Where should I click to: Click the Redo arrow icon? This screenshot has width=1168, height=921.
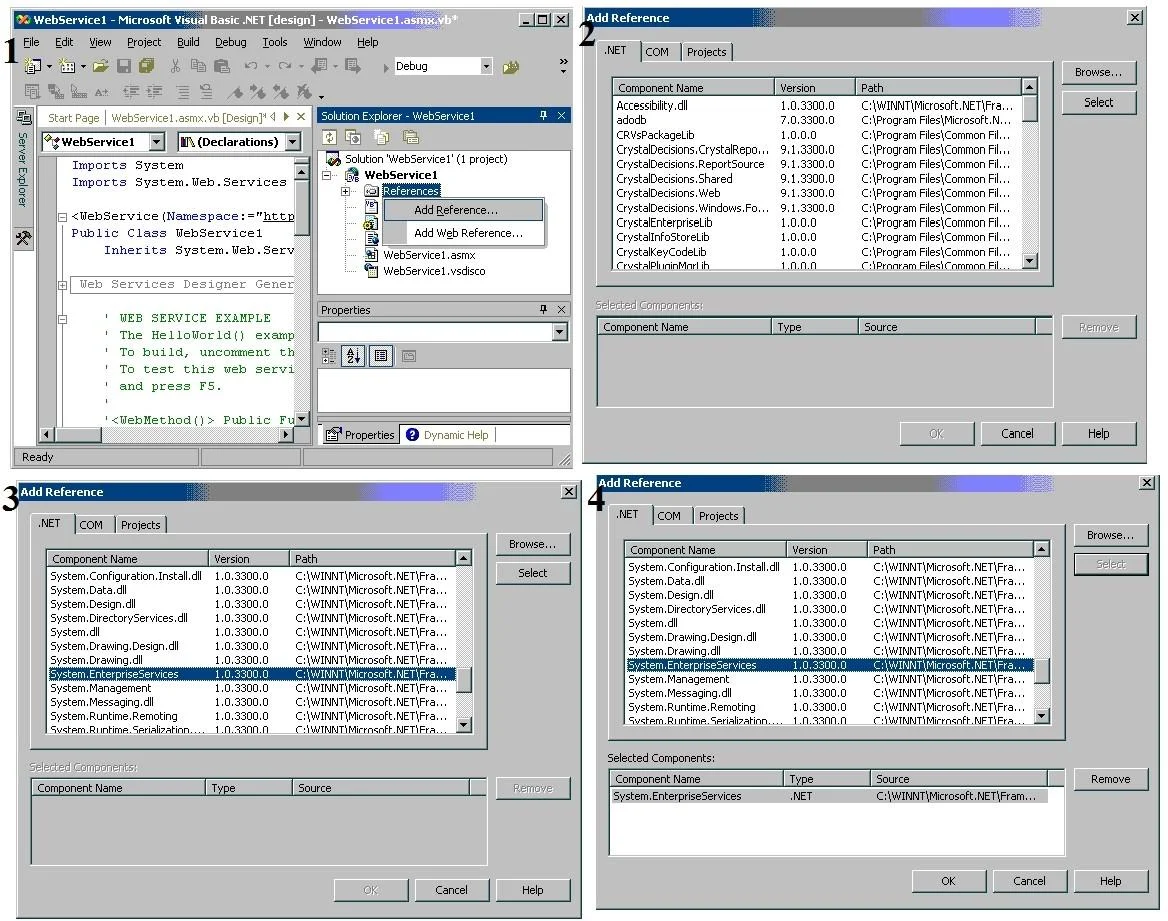coord(285,66)
